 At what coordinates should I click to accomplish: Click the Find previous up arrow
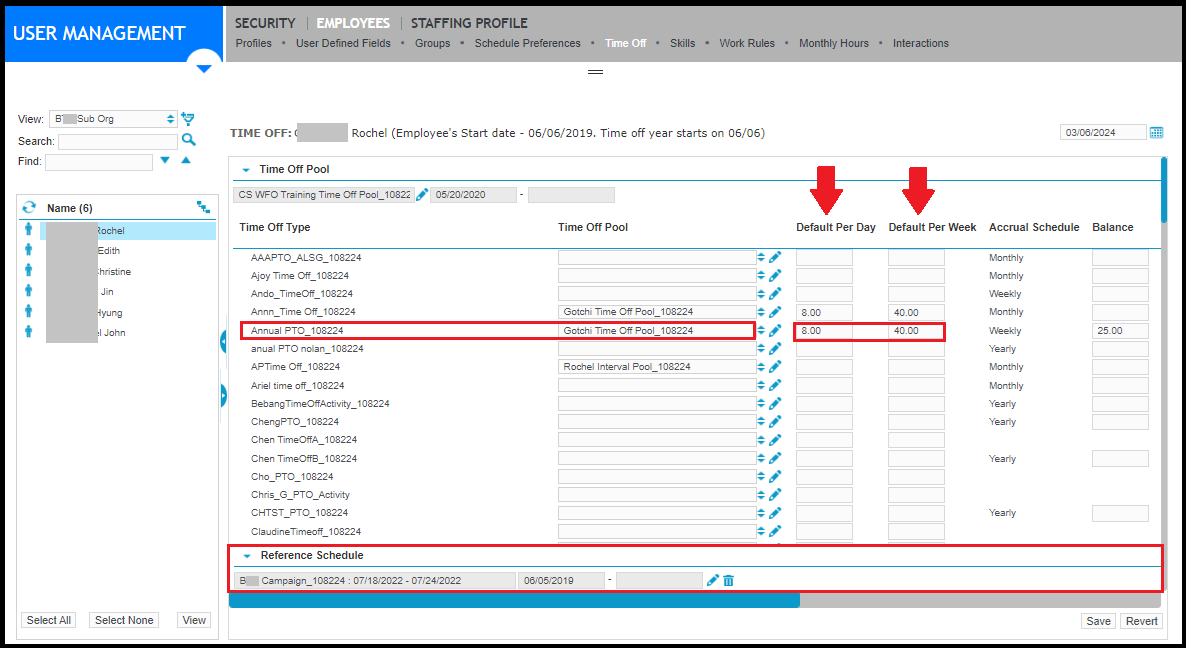186,160
